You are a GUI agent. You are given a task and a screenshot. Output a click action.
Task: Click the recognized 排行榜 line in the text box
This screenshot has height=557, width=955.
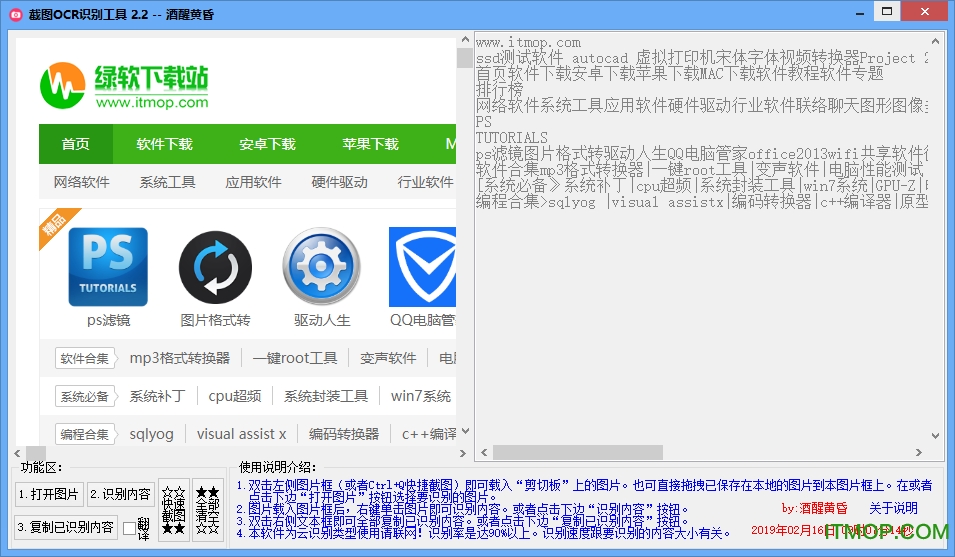click(x=499, y=90)
